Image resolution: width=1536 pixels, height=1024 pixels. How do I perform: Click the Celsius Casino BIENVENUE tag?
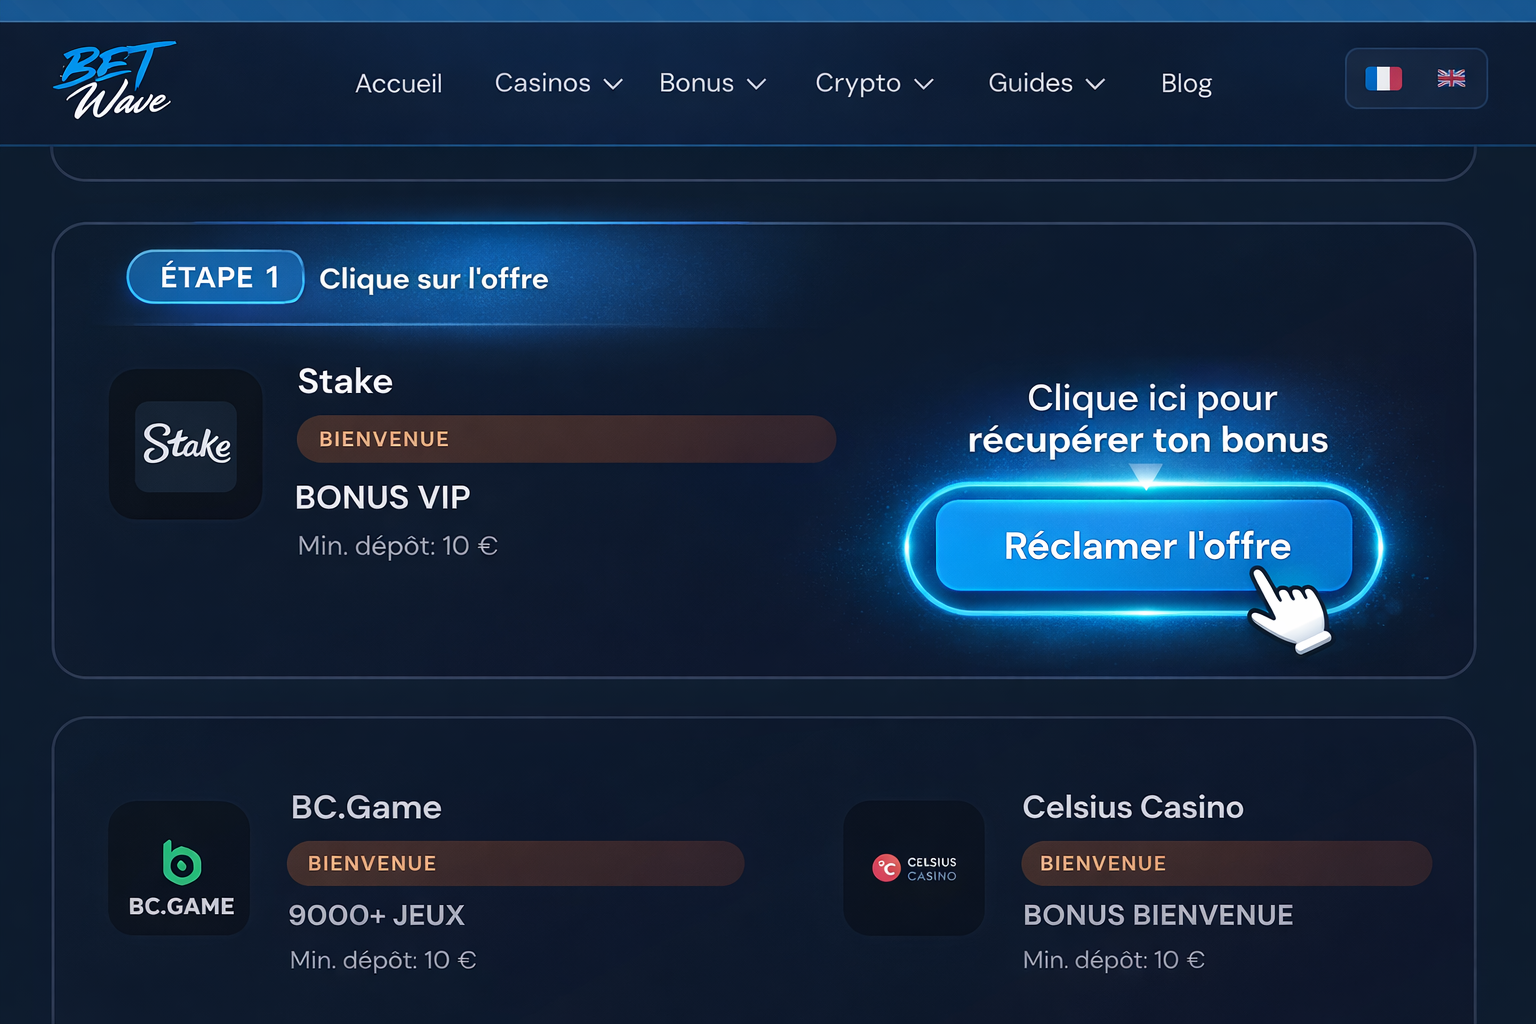[1226, 863]
